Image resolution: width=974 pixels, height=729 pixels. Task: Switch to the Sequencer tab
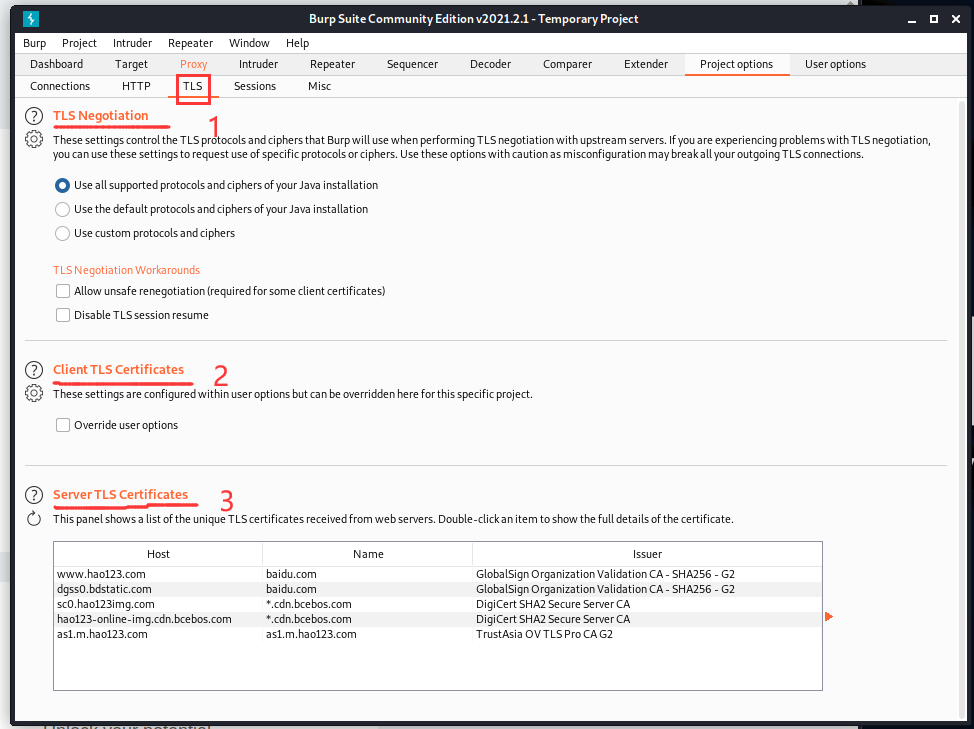click(x=412, y=64)
